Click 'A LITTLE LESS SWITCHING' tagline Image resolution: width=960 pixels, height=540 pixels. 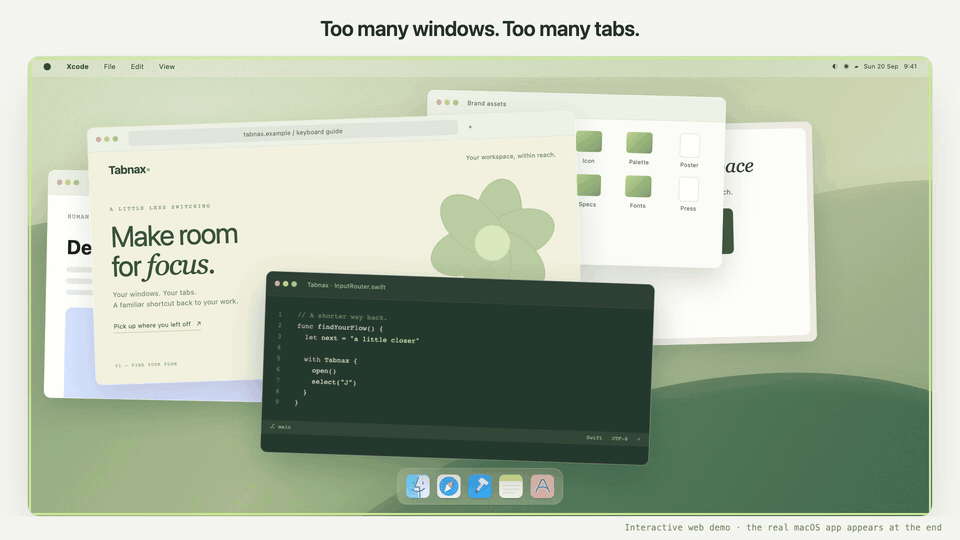point(160,208)
